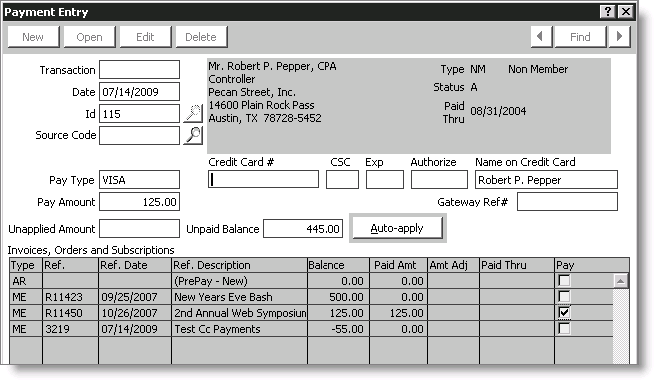Image resolution: width=655 pixels, height=381 pixels.
Task: Select cell 3219 in Ref. column
Action: coord(71,329)
